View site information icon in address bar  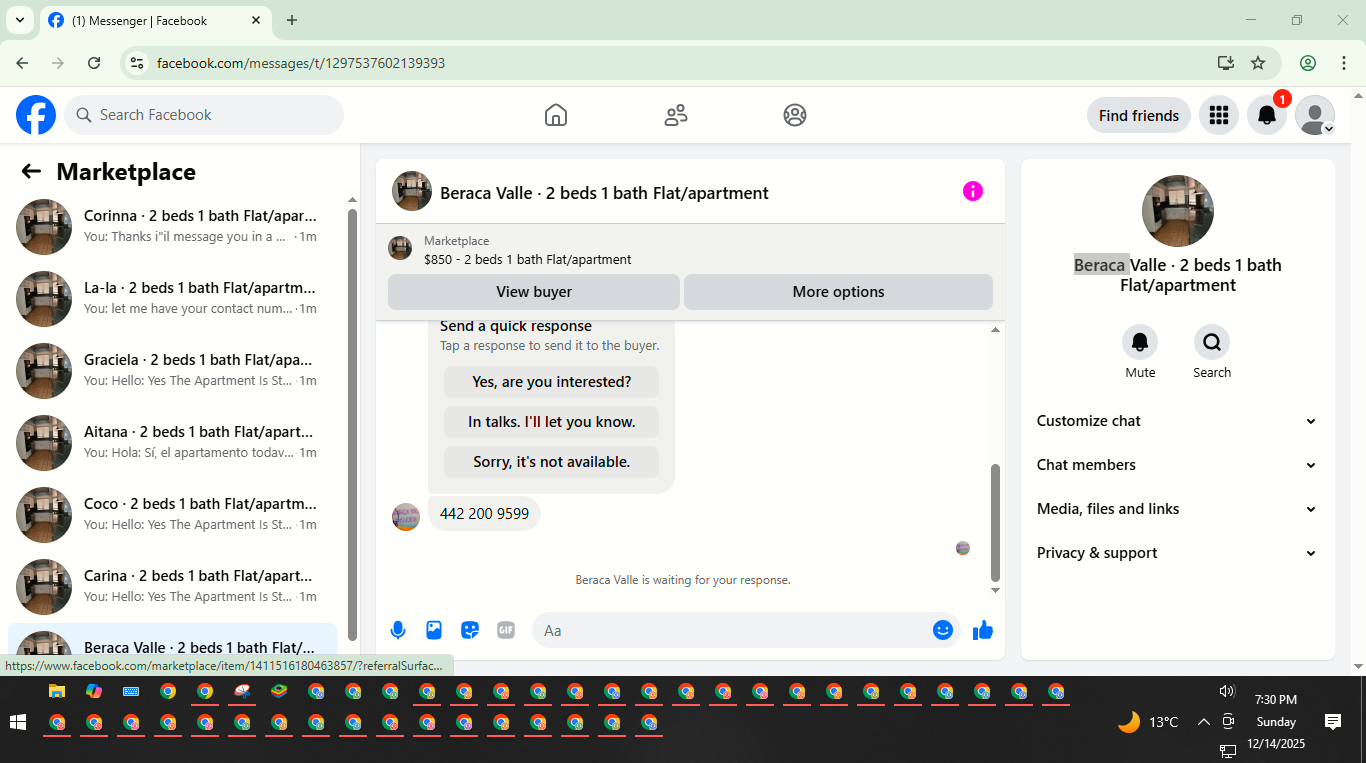138,63
